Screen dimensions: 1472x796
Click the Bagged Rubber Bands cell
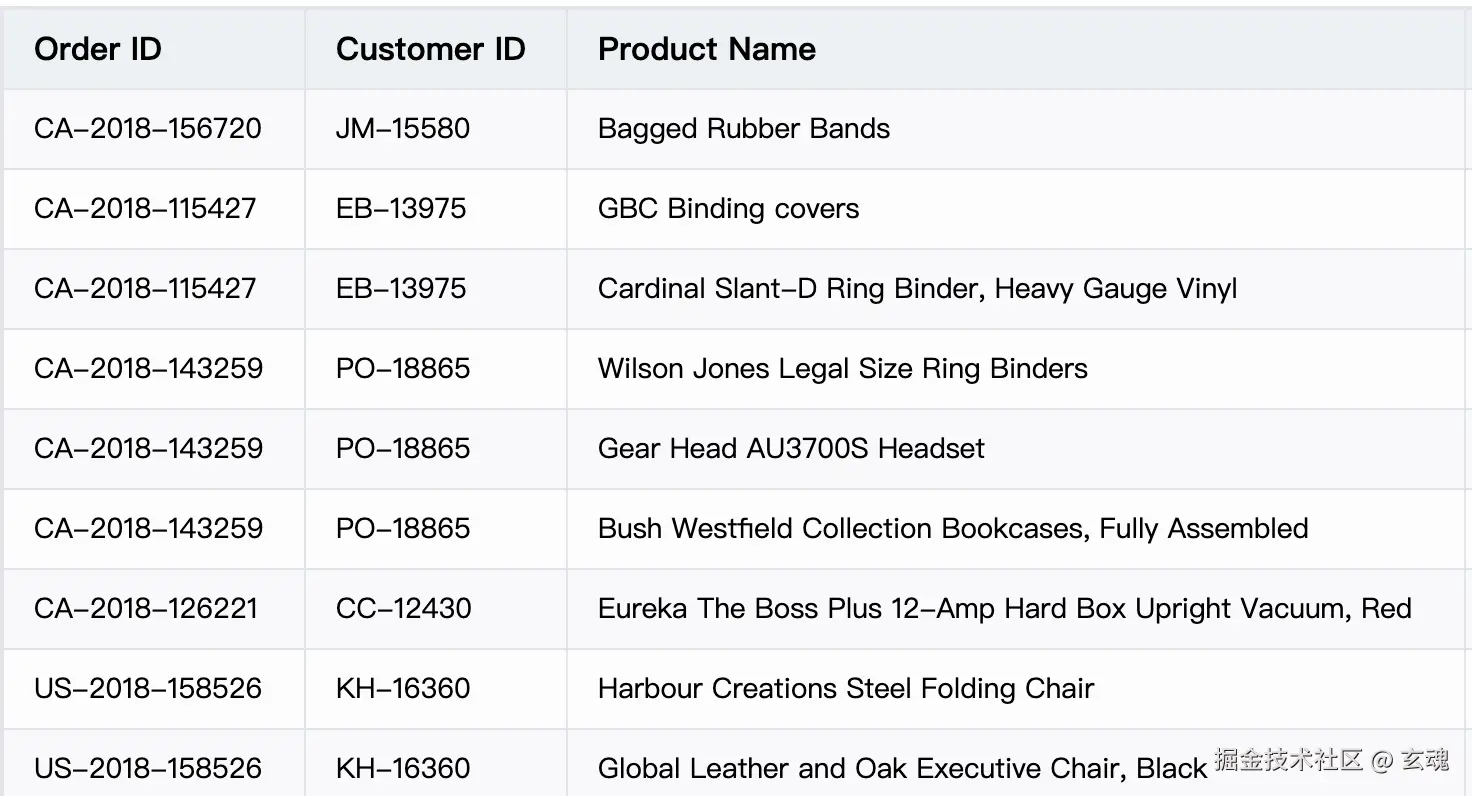[743, 129]
